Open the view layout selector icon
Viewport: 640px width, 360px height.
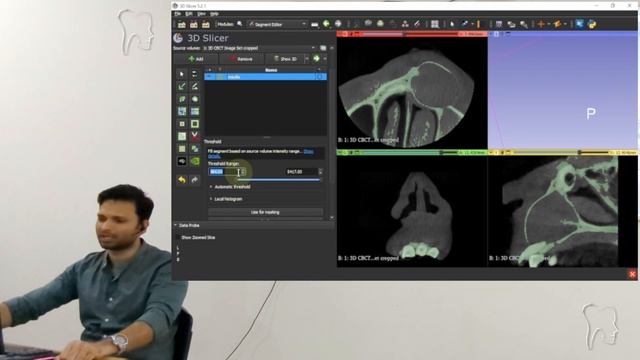pyautogui.click(x=435, y=24)
